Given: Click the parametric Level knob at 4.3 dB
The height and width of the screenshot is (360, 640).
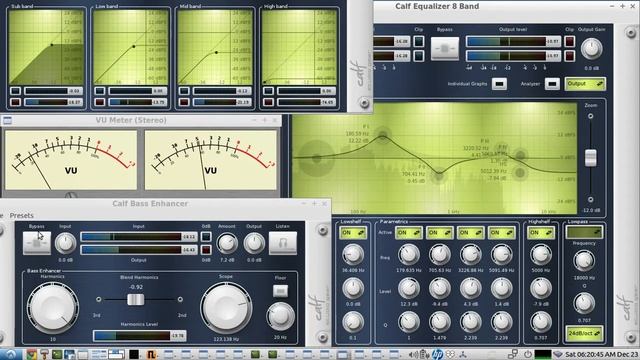Looking at the screenshot, I should tap(470, 288).
